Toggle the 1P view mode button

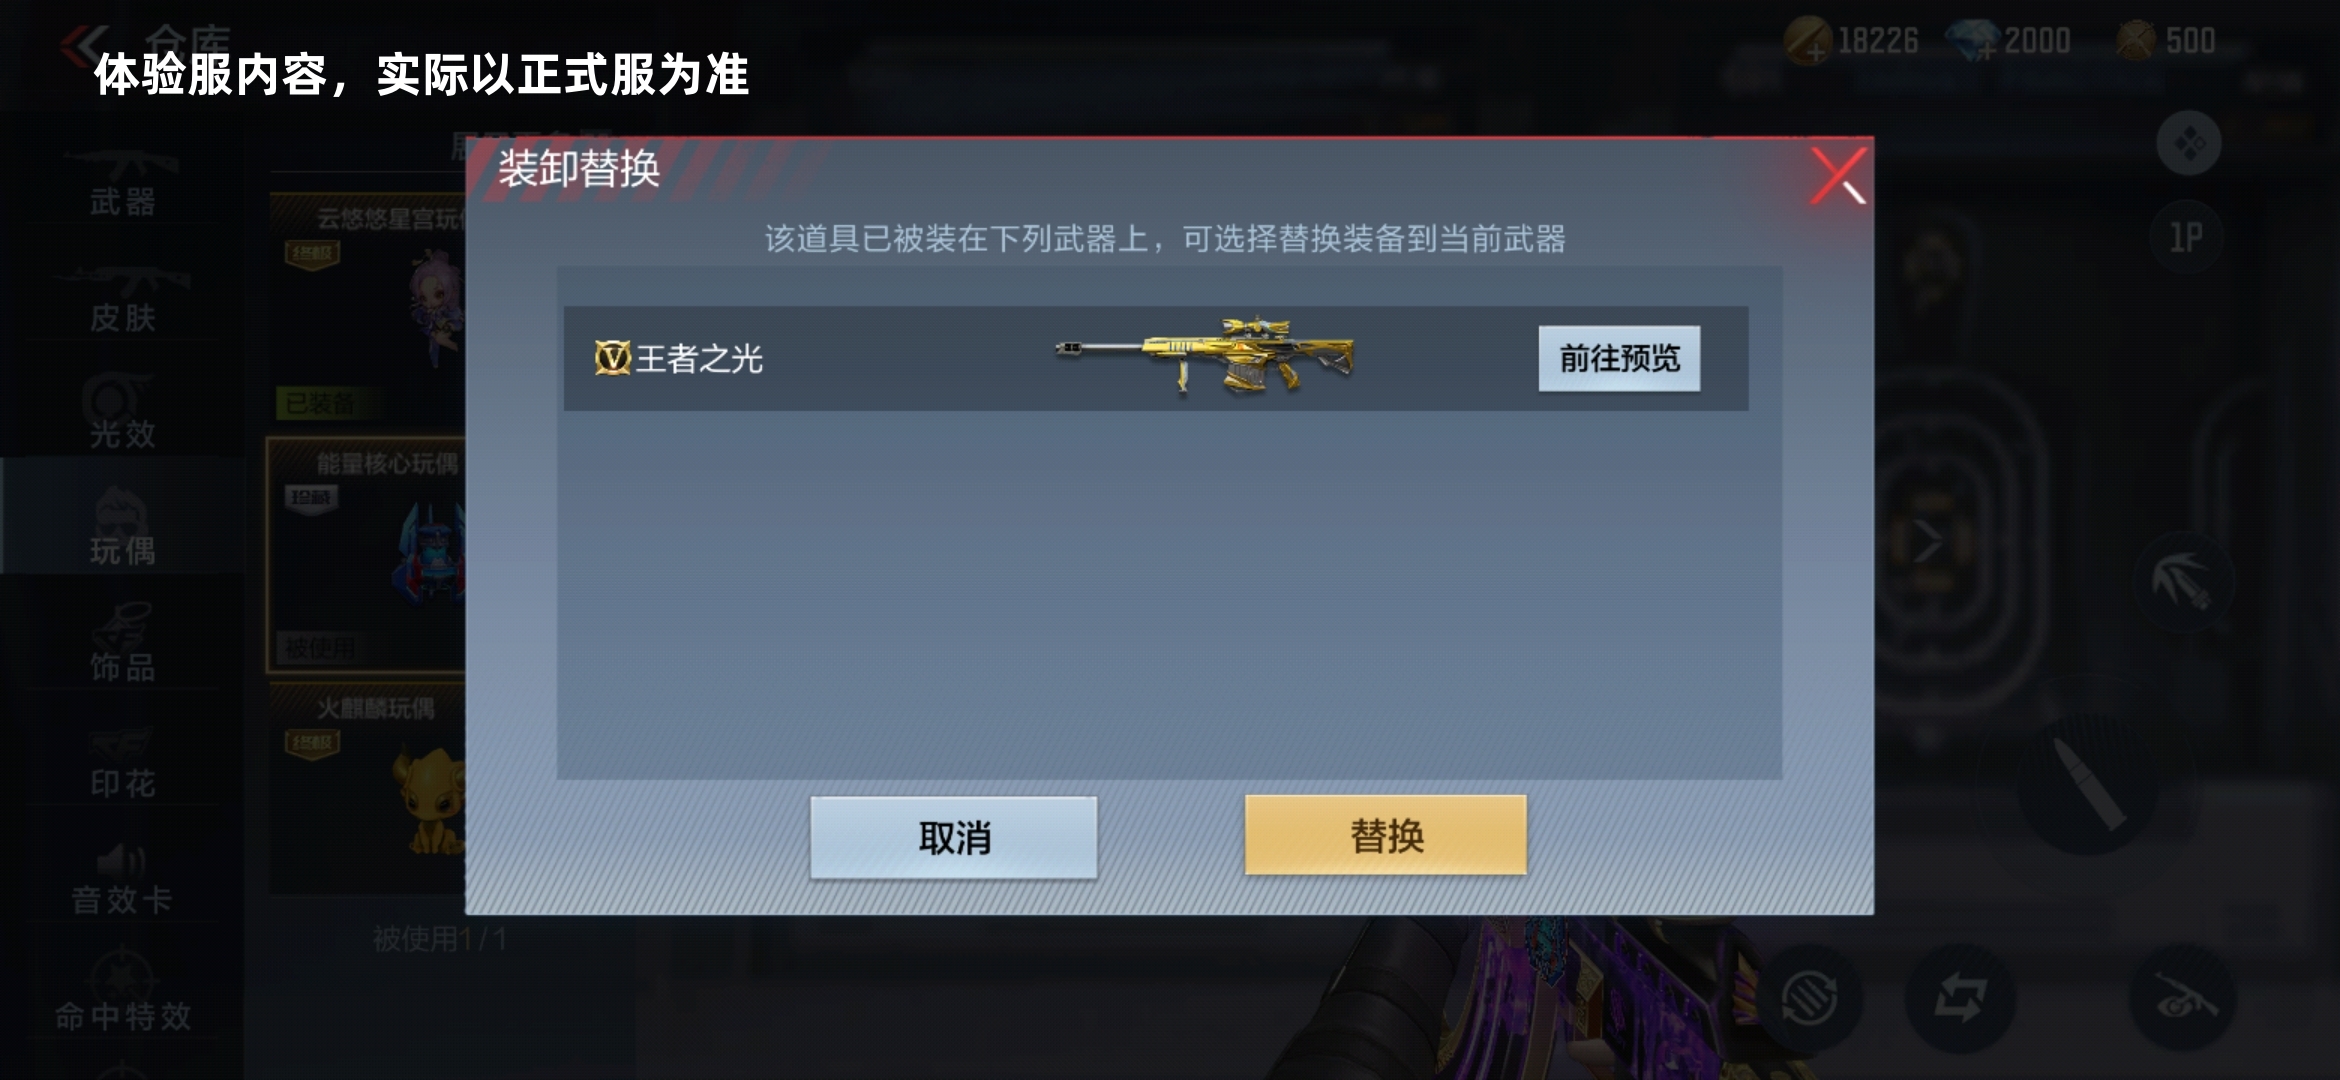pos(2187,237)
